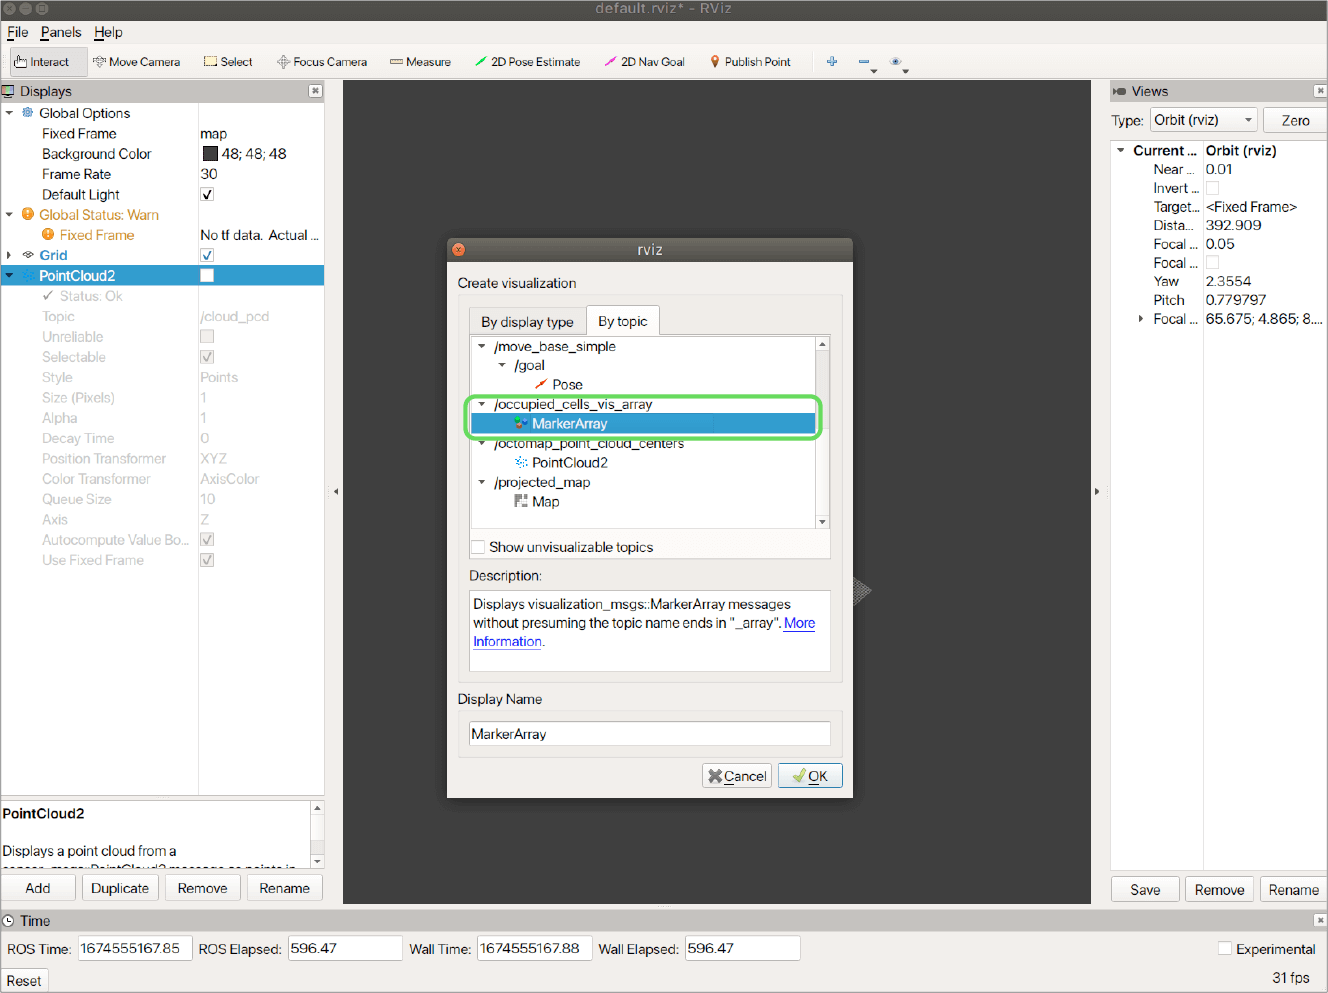Click the plus add-tool icon in toolbar
The width and height of the screenshot is (1328, 993).
tap(831, 62)
